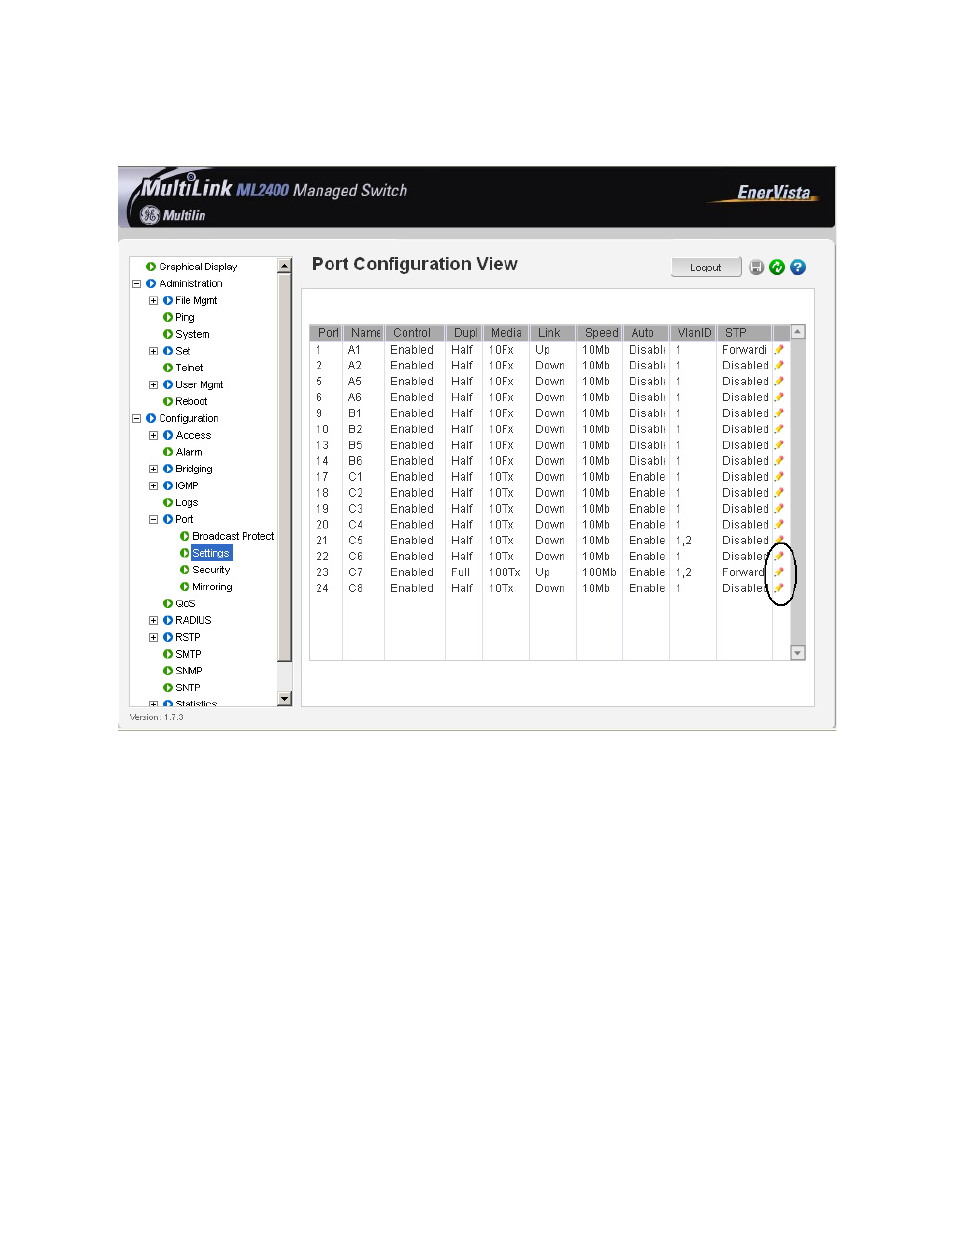
Task: Open SNMP in the navigation tree
Action: point(189,671)
